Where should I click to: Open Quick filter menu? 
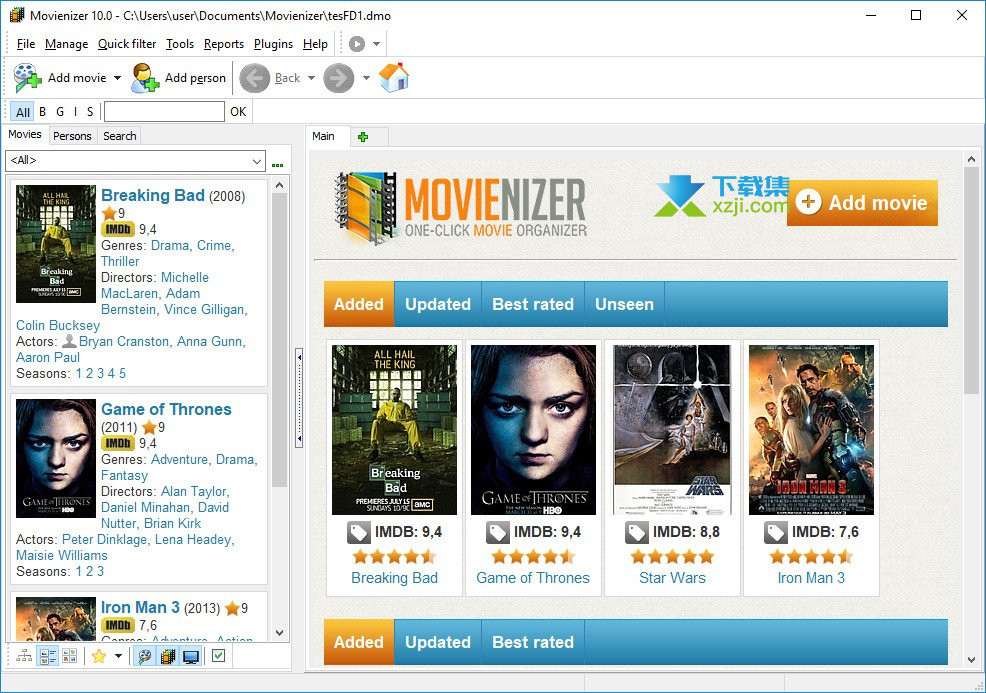pos(127,44)
